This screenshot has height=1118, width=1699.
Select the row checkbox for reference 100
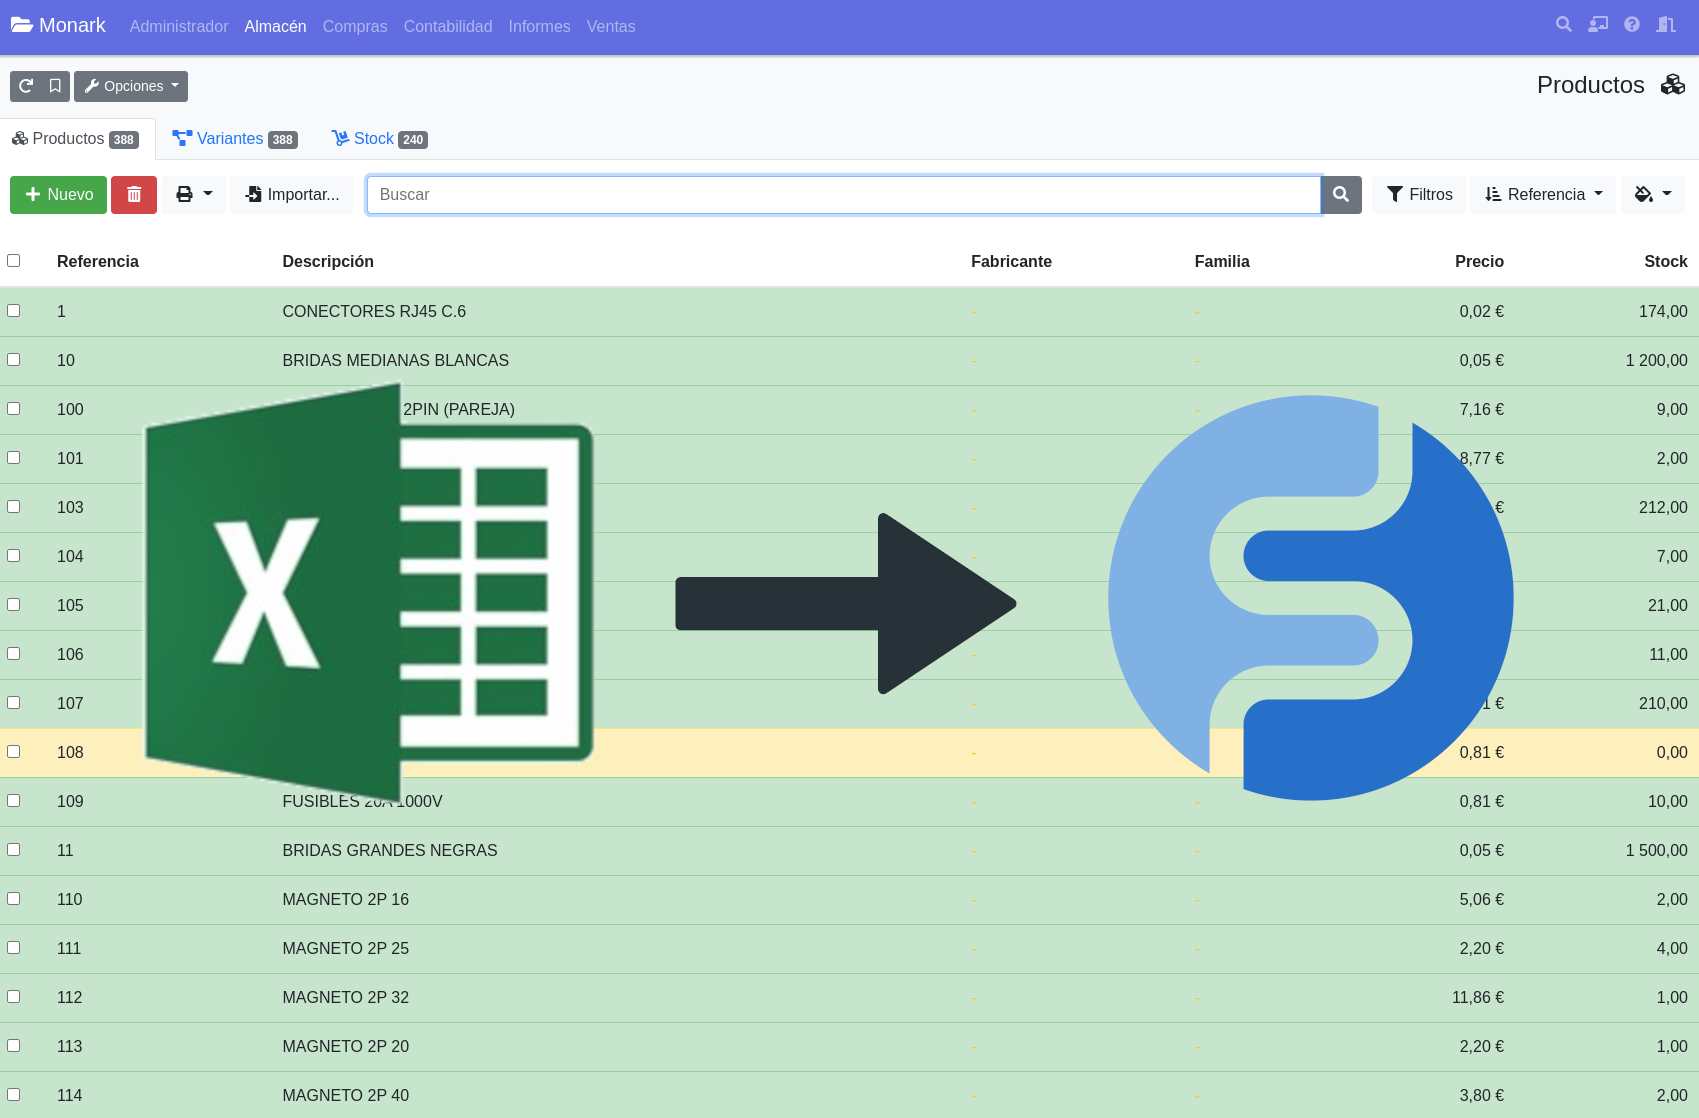coord(14,408)
